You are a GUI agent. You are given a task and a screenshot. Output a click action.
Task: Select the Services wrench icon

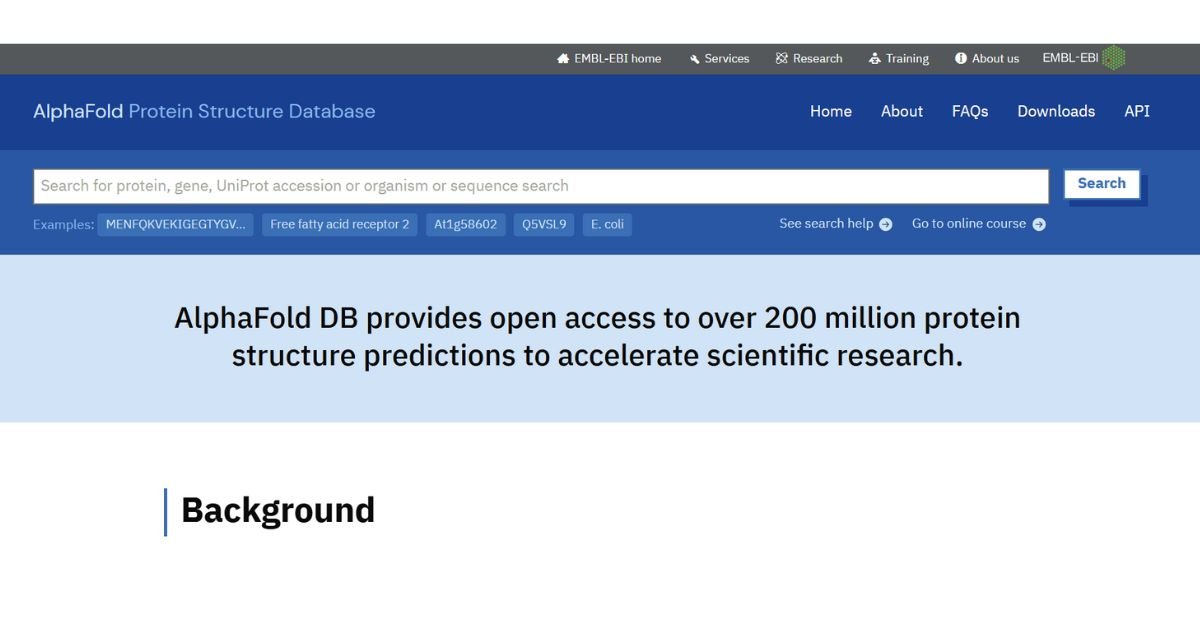(694, 58)
